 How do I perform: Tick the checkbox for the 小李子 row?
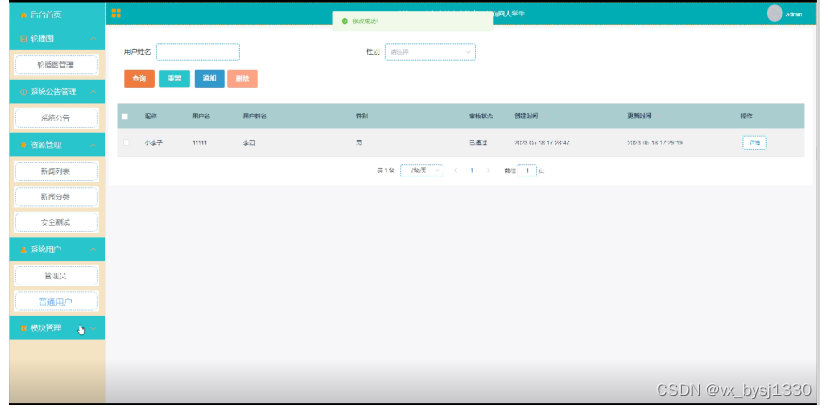click(x=126, y=142)
